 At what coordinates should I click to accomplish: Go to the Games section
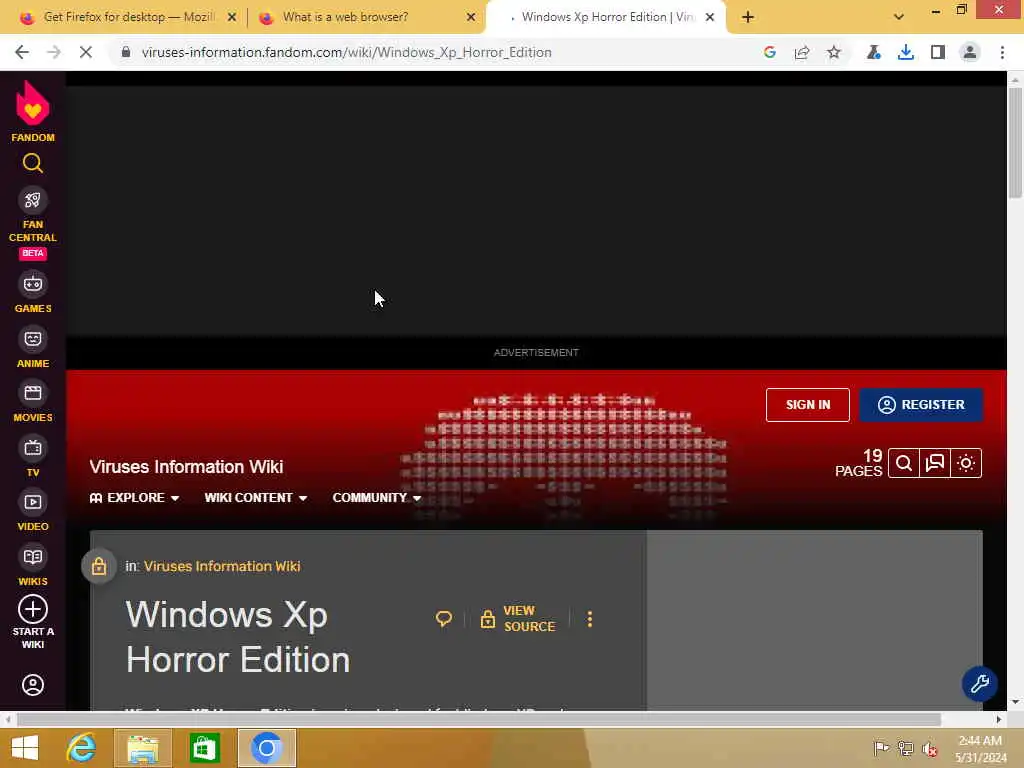33,293
